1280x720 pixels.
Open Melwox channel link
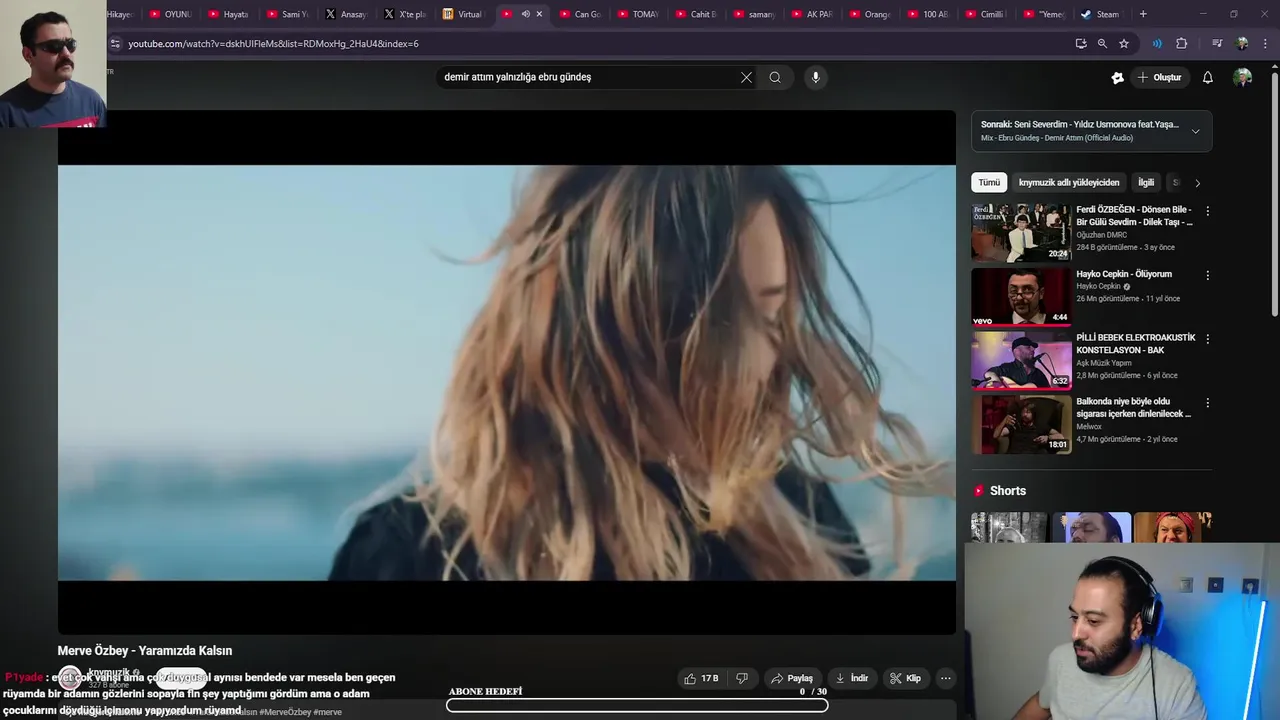[1088, 427]
